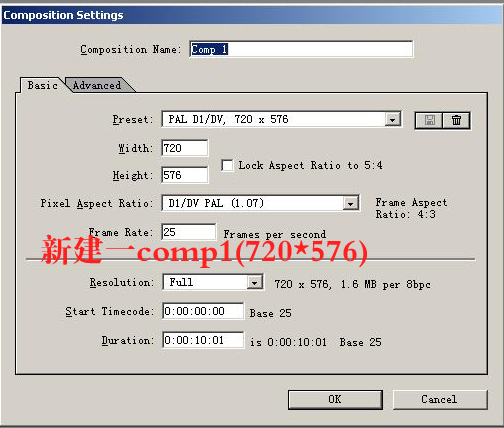504x428 pixels.
Task: Click the 'Frame Aspect Ratio: 4:3' text
Action: 411,208
